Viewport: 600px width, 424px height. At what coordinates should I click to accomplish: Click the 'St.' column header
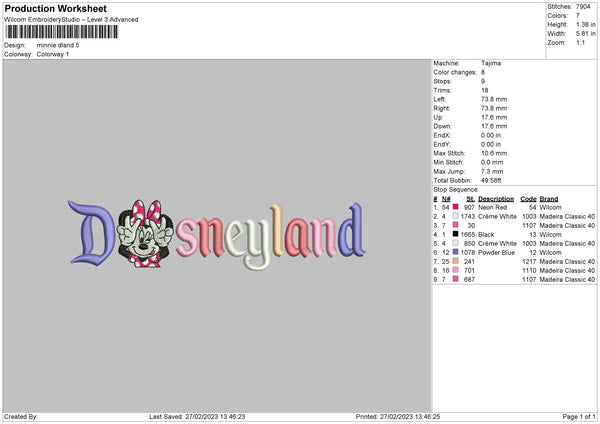(471, 199)
